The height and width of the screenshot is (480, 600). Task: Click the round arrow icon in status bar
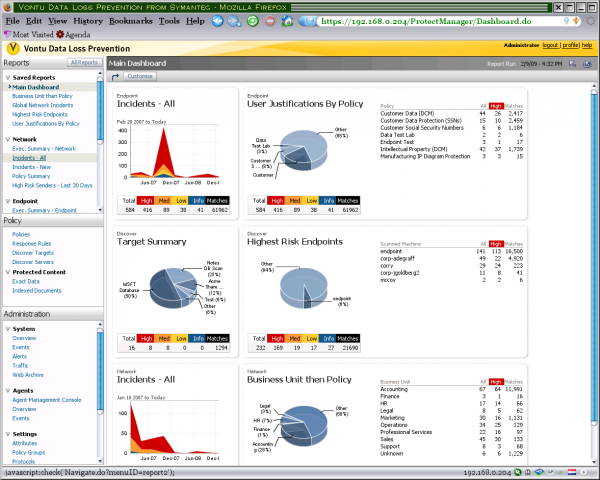point(584,472)
